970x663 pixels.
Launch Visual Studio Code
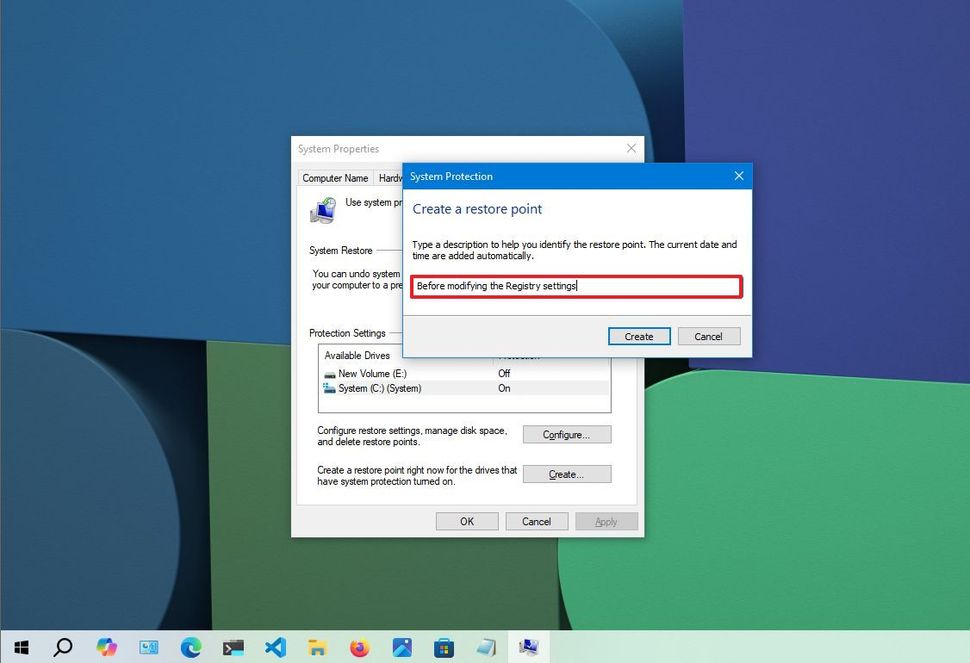pyautogui.click(x=274, y=647)
